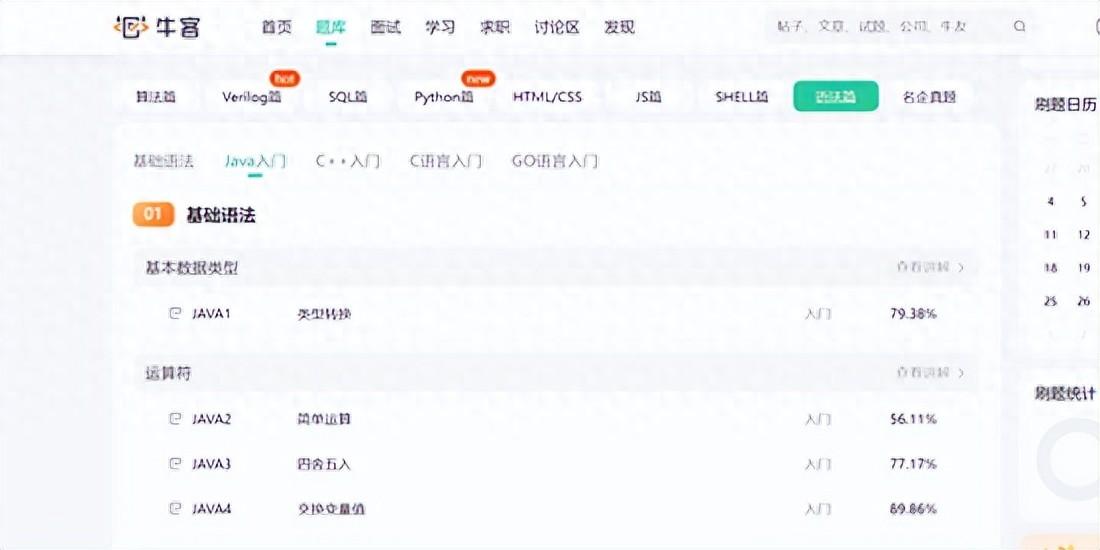Select the 算法篇 category
The width and height of the screenshot is (1100, 550).
click(155, 97)
